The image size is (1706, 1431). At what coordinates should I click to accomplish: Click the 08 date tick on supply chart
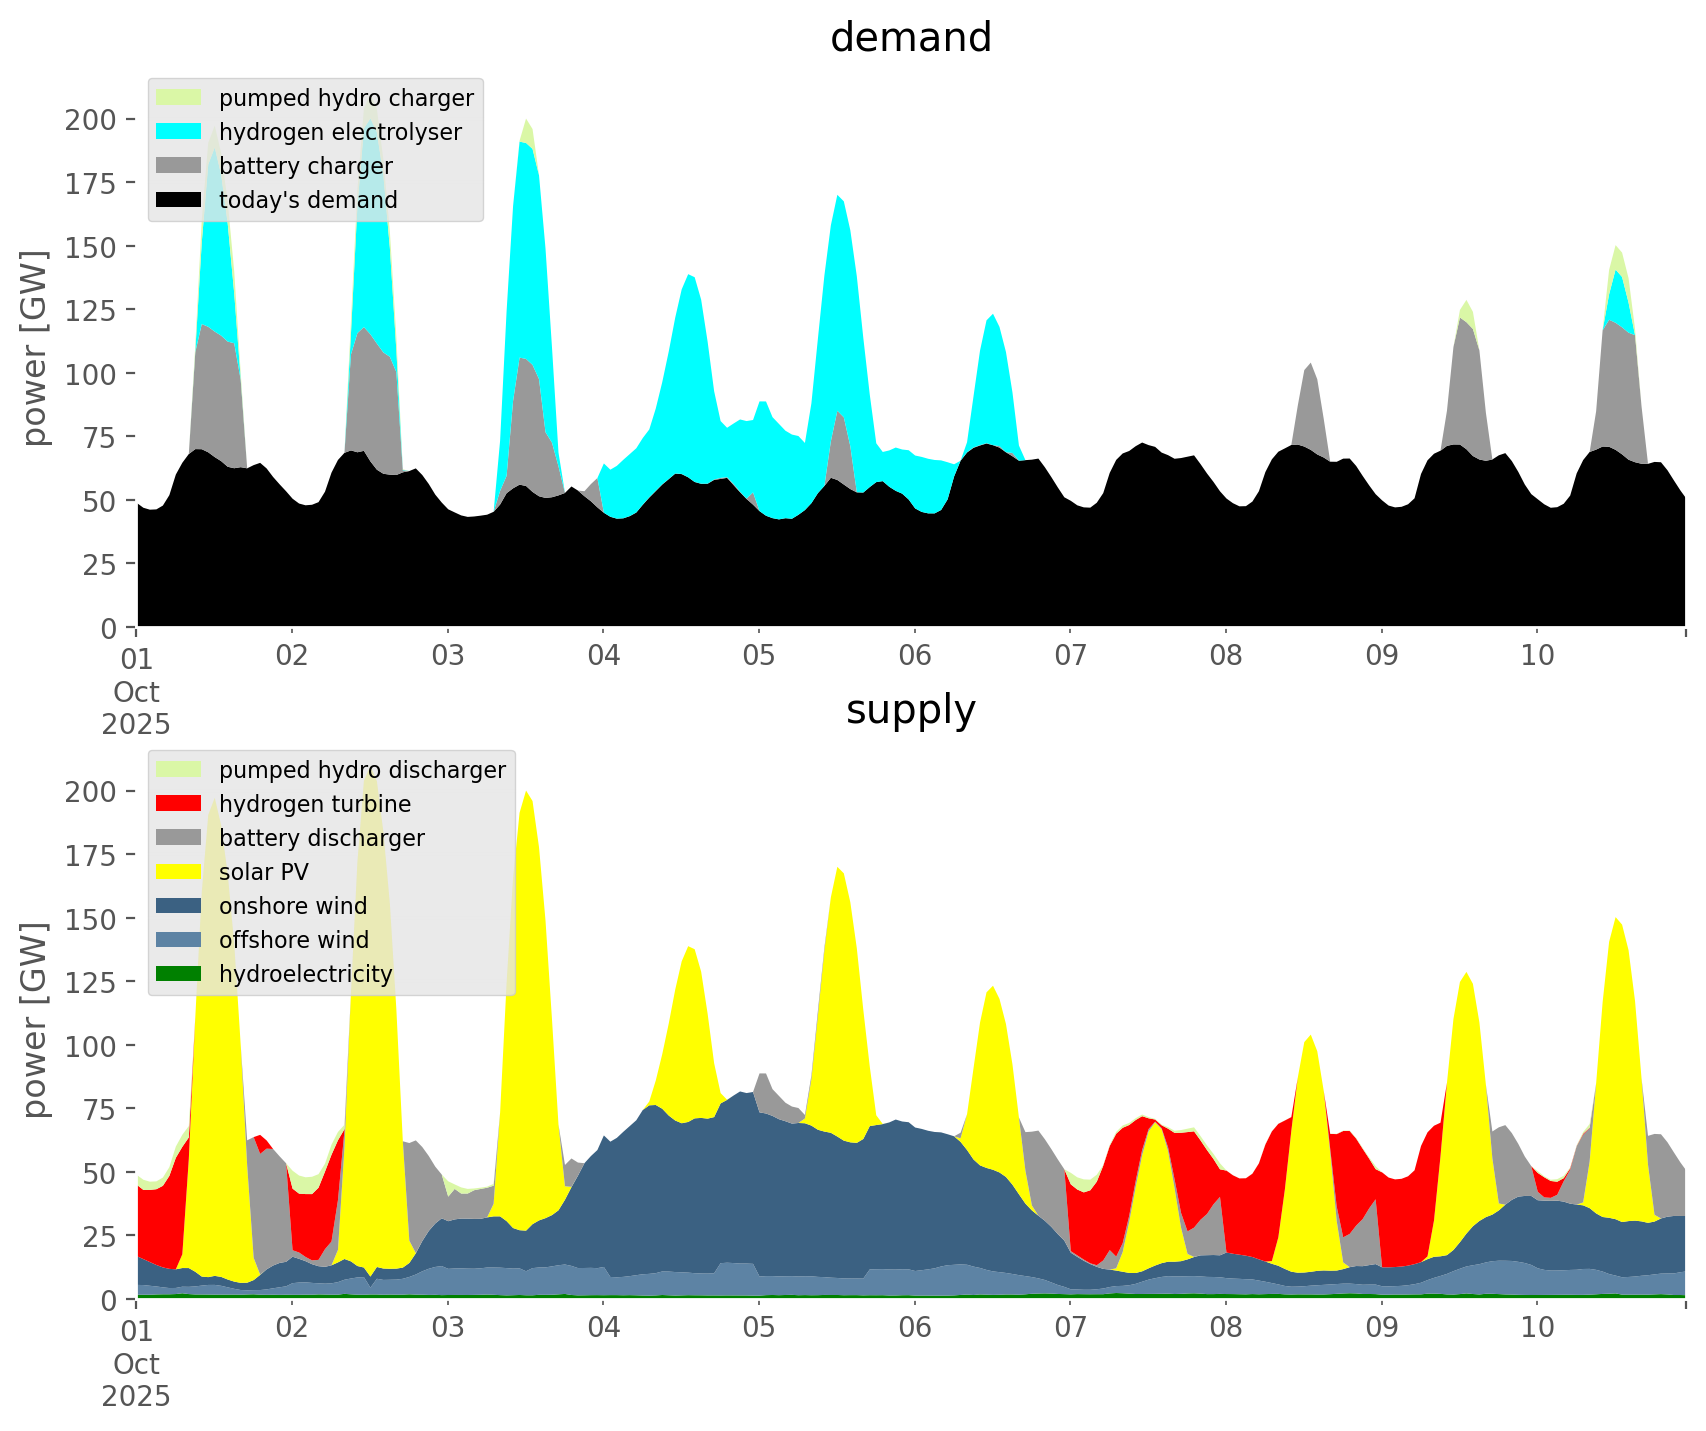point(1226,1329)
